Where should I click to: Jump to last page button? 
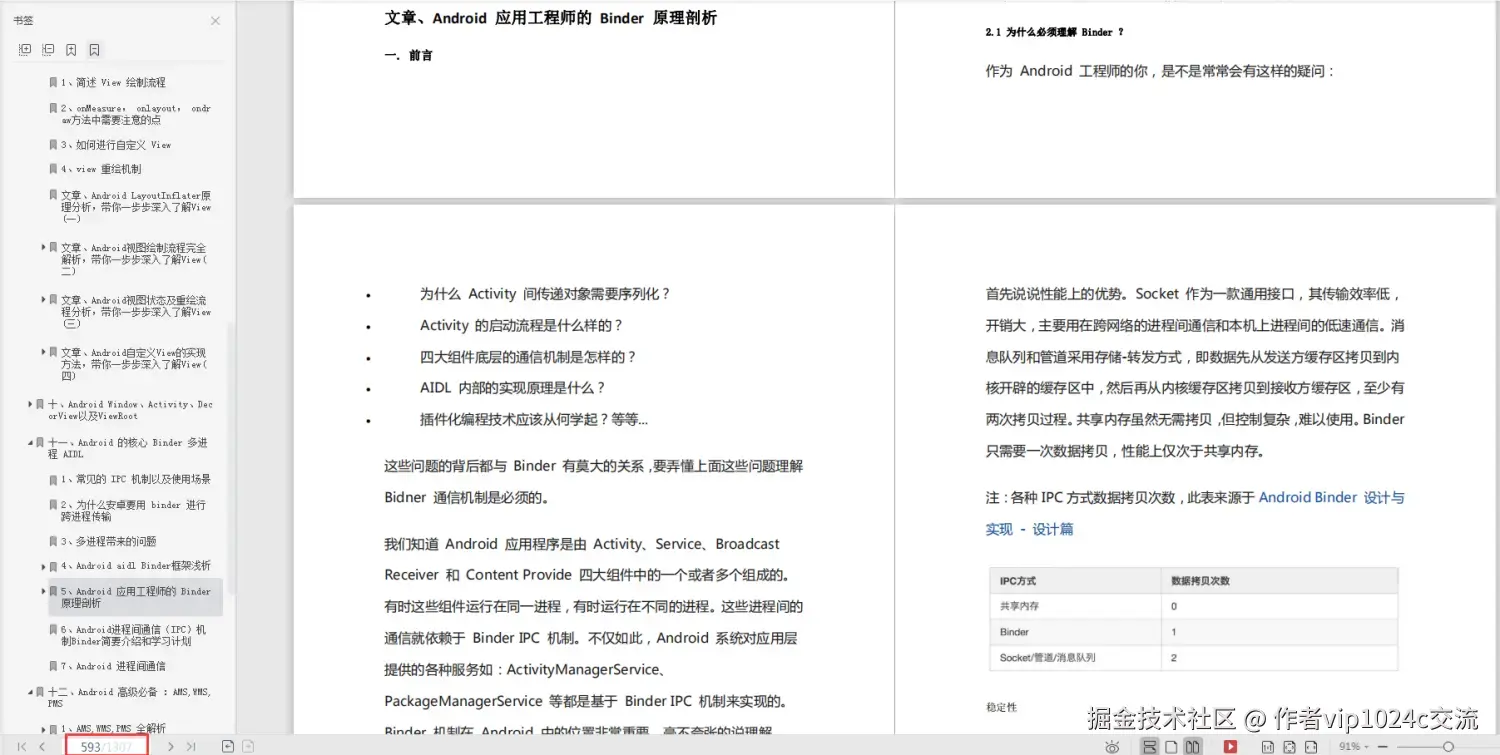191,746
